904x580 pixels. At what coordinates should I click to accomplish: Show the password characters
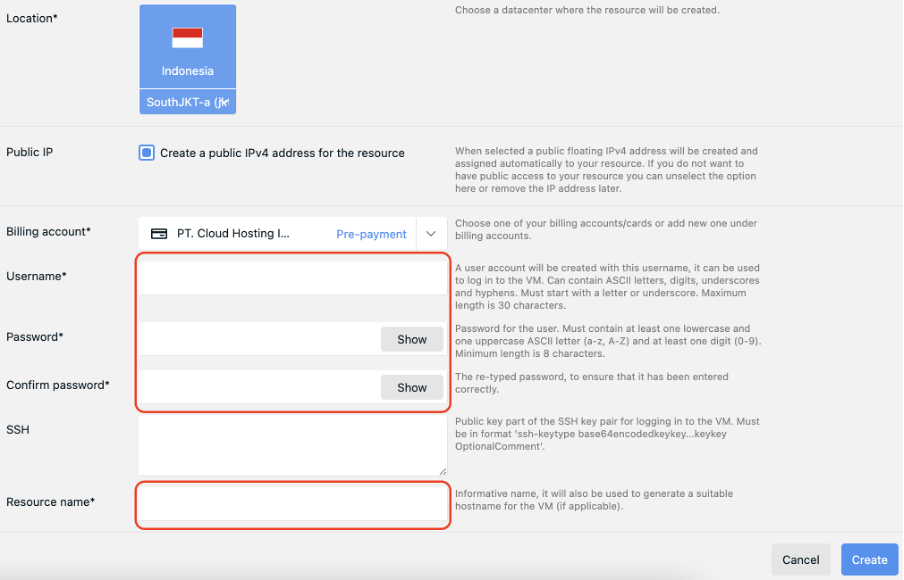[x=411, y=339]
